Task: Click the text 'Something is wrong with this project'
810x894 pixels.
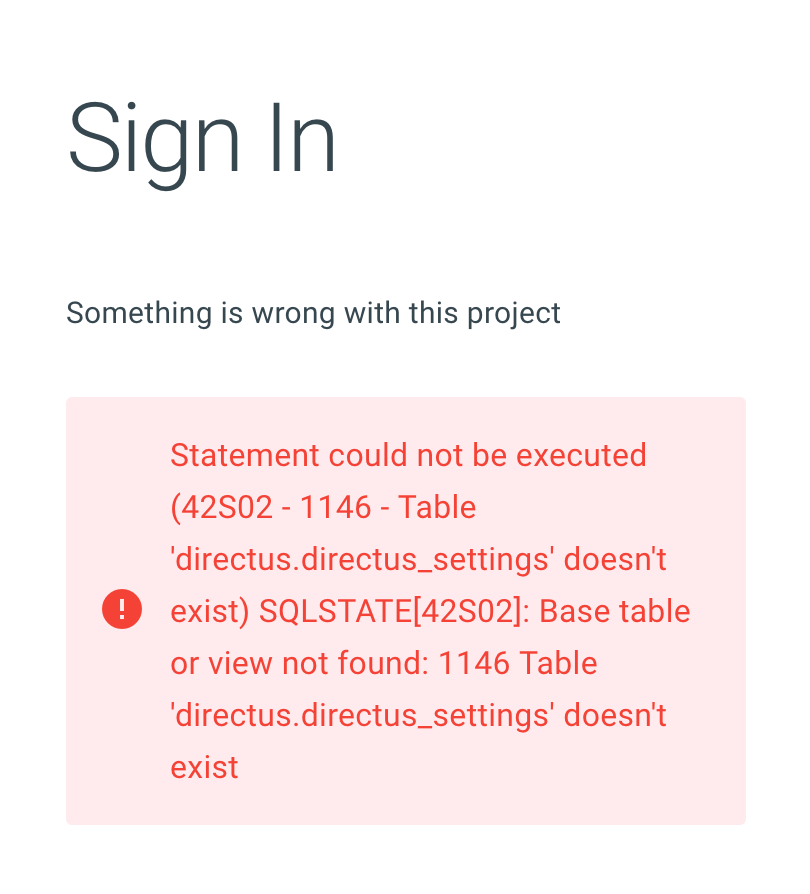Action: (312, 313)
